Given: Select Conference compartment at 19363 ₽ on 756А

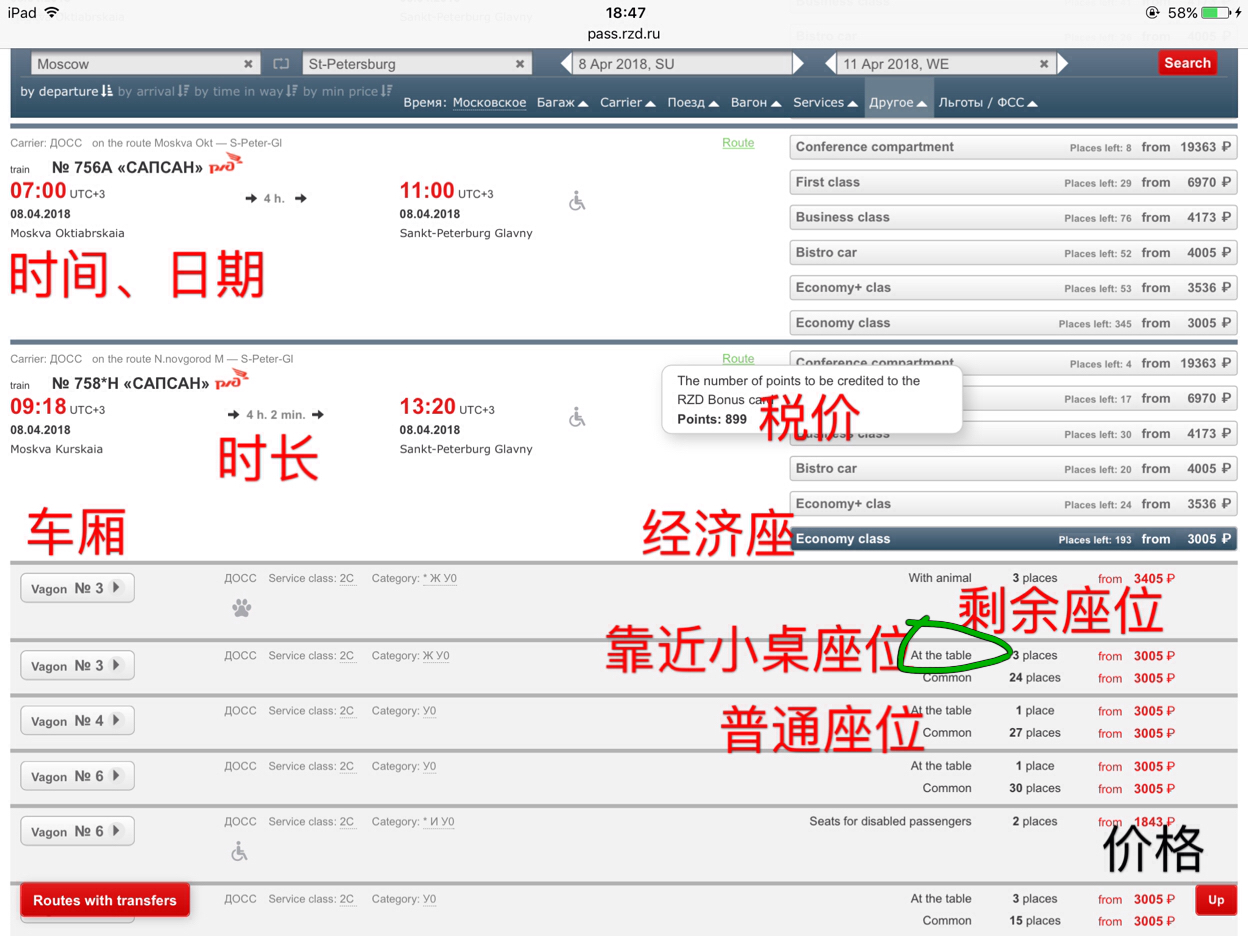Looking at the screenshot, I should pos(1013,147).
